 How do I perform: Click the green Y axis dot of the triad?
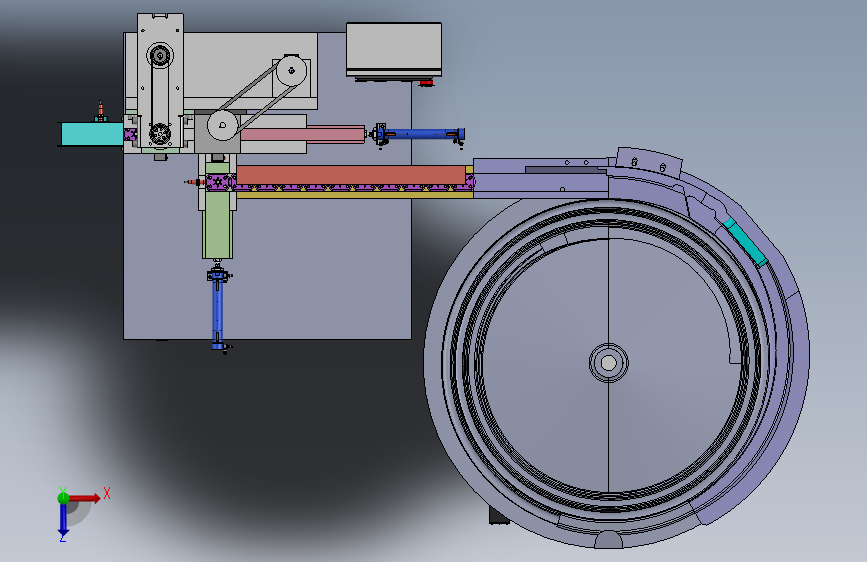pos(63,498)
